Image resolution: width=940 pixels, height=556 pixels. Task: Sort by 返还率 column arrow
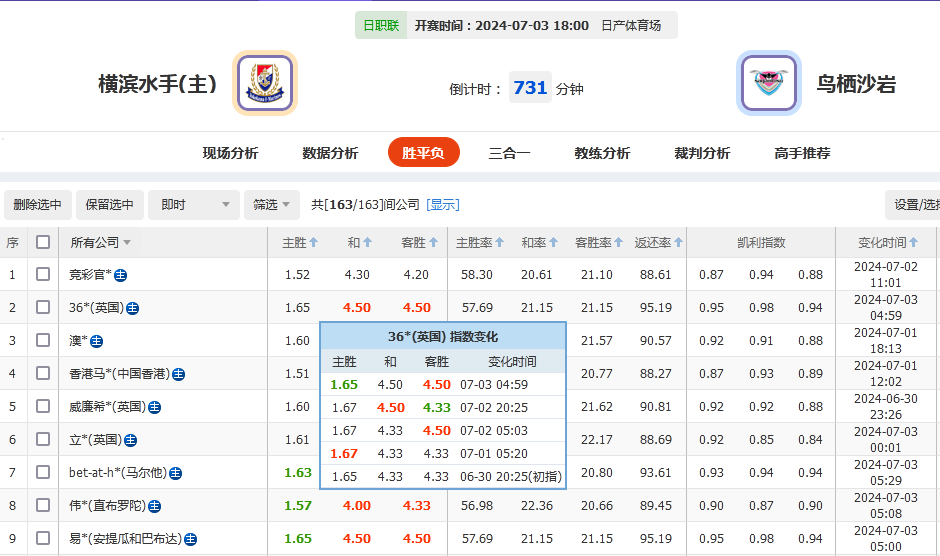[x=678, y=242]
